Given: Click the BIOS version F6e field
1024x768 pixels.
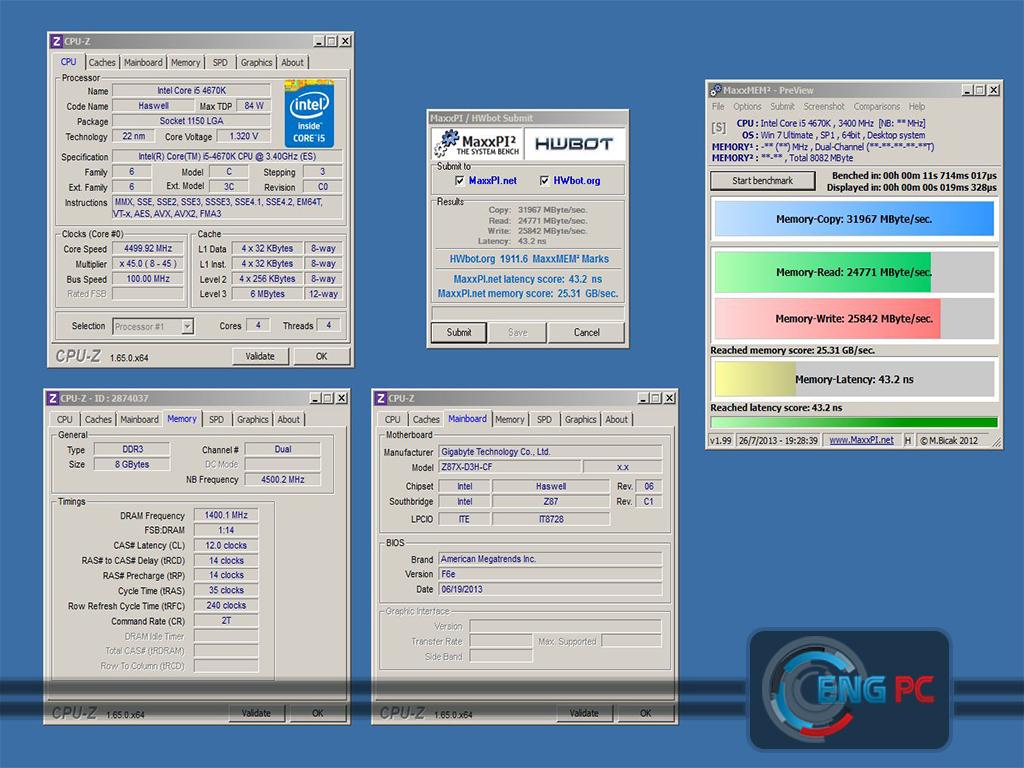Looking at the screenshot, I should click(x=550, y=574).
